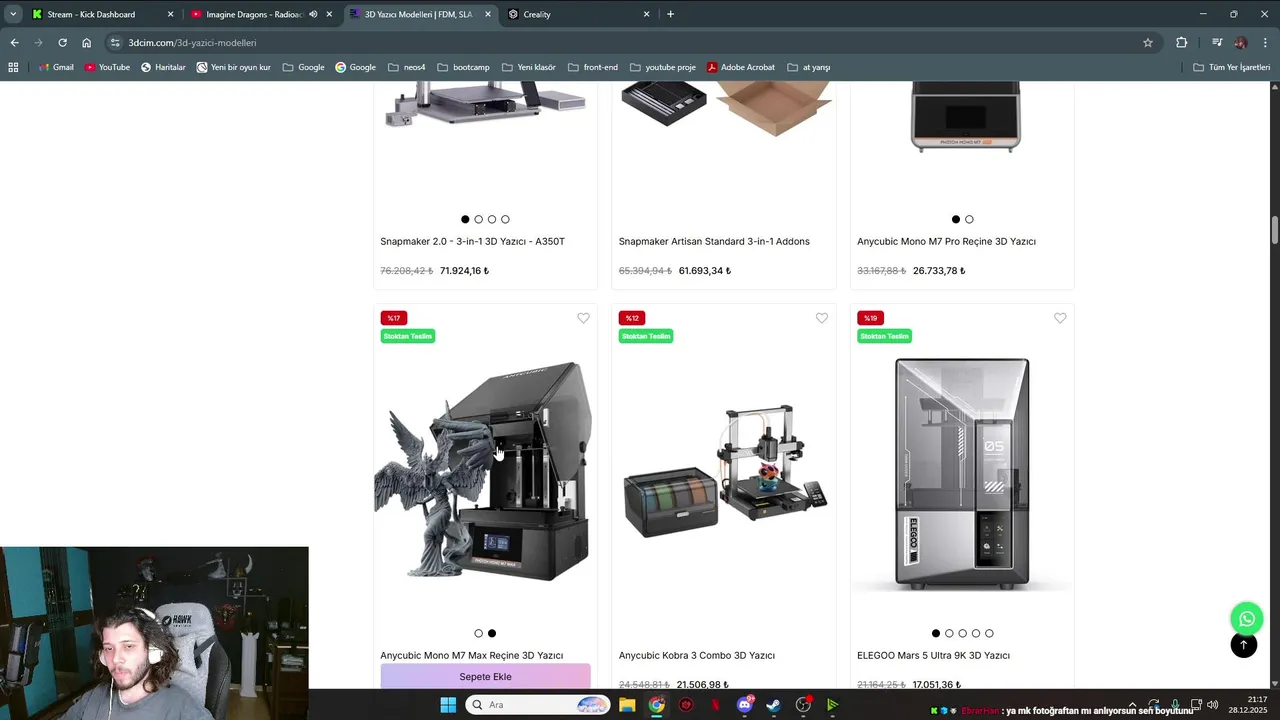This screenshot has height=720, width=1280.
Task: Open the YouTube bookmark
Action: coord(107,67)
